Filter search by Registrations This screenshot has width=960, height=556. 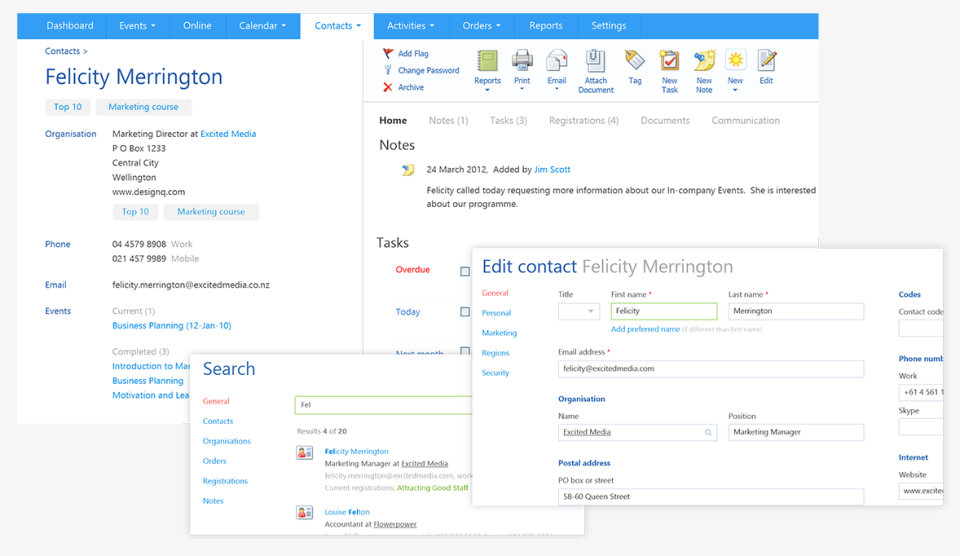225,481
